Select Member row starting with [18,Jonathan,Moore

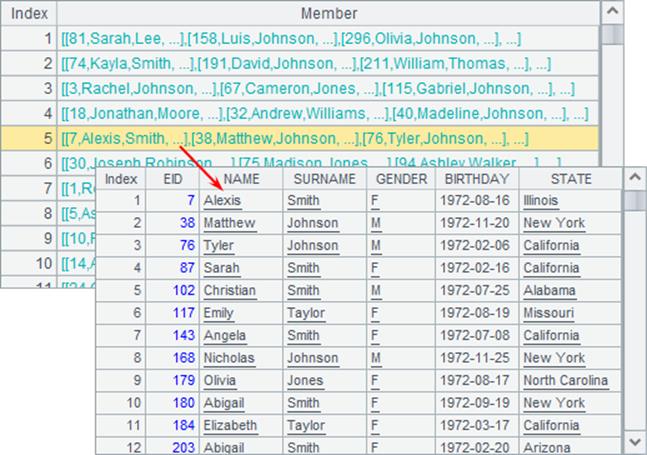(300, 113)
